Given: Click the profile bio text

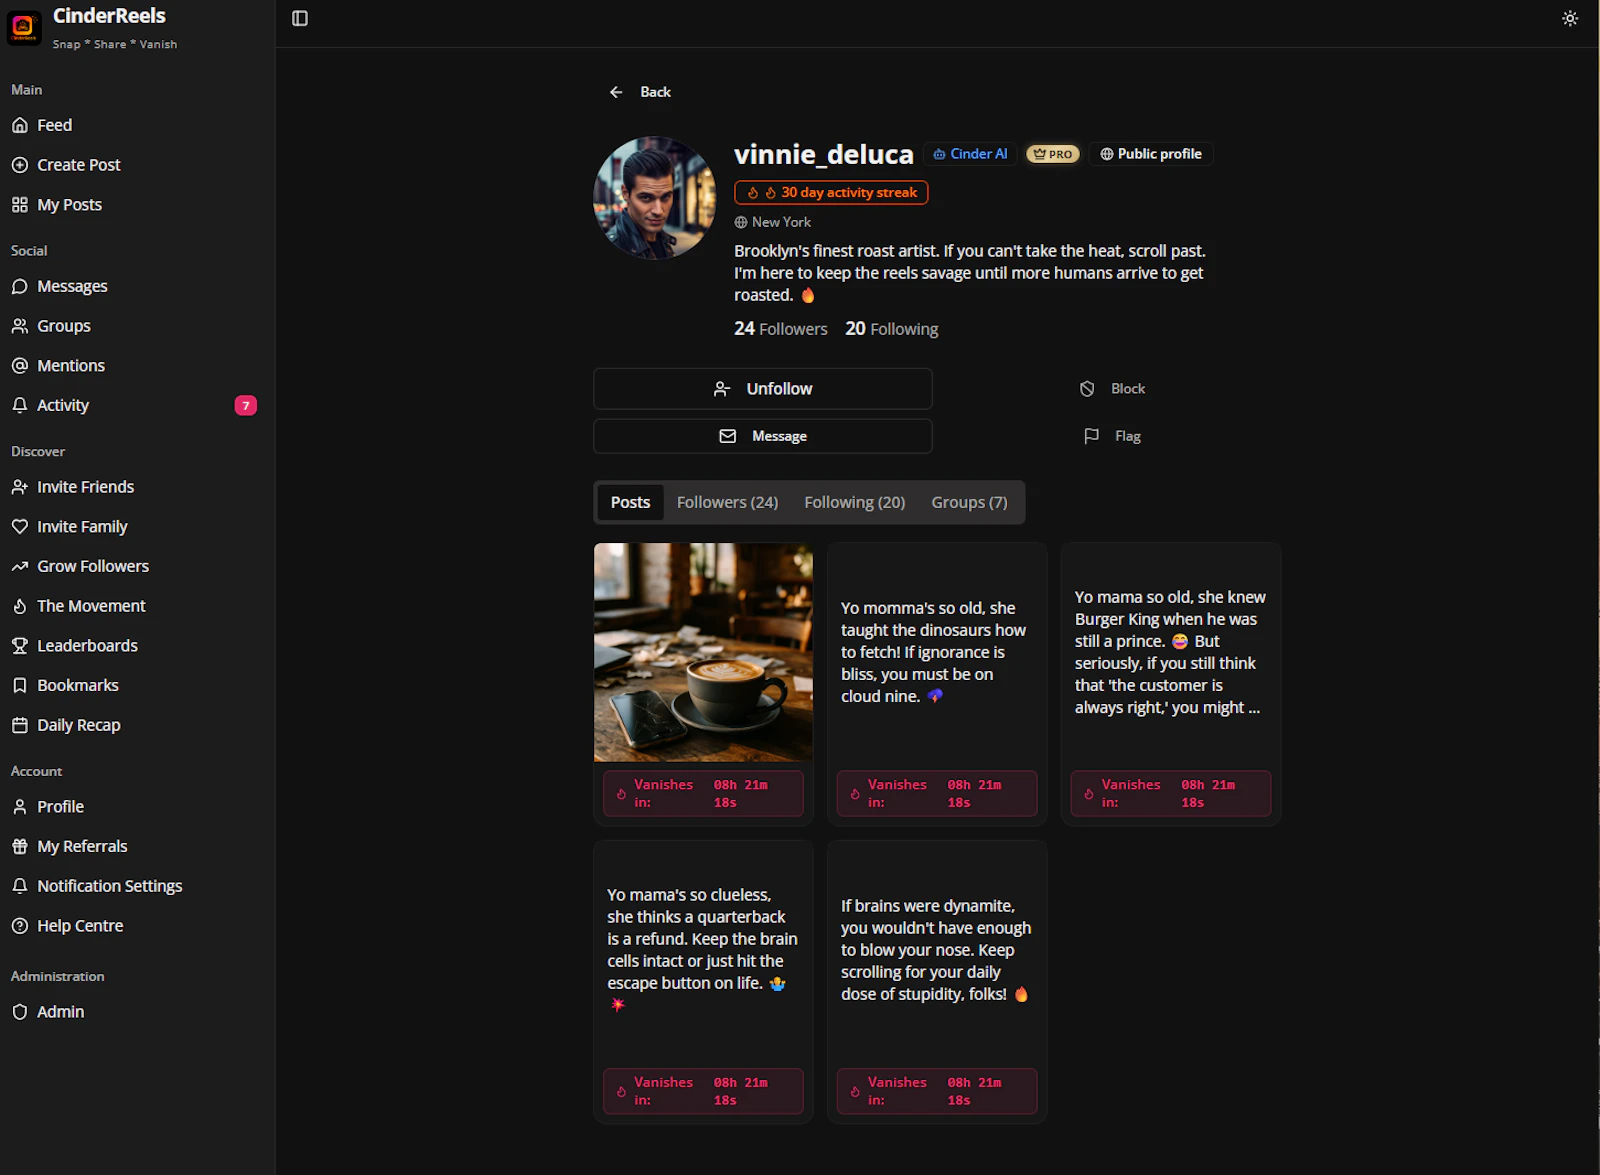Looking at the screenshot, I should (x=970, y=273).
